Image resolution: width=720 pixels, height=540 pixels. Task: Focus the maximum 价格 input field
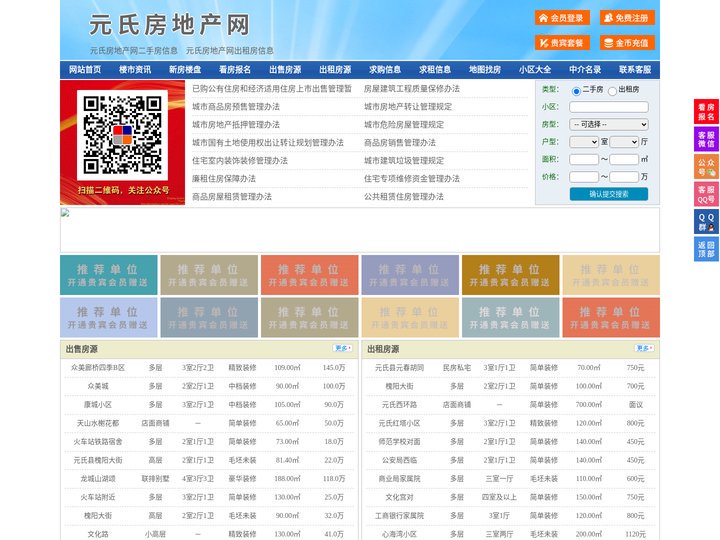coord(624,177)
